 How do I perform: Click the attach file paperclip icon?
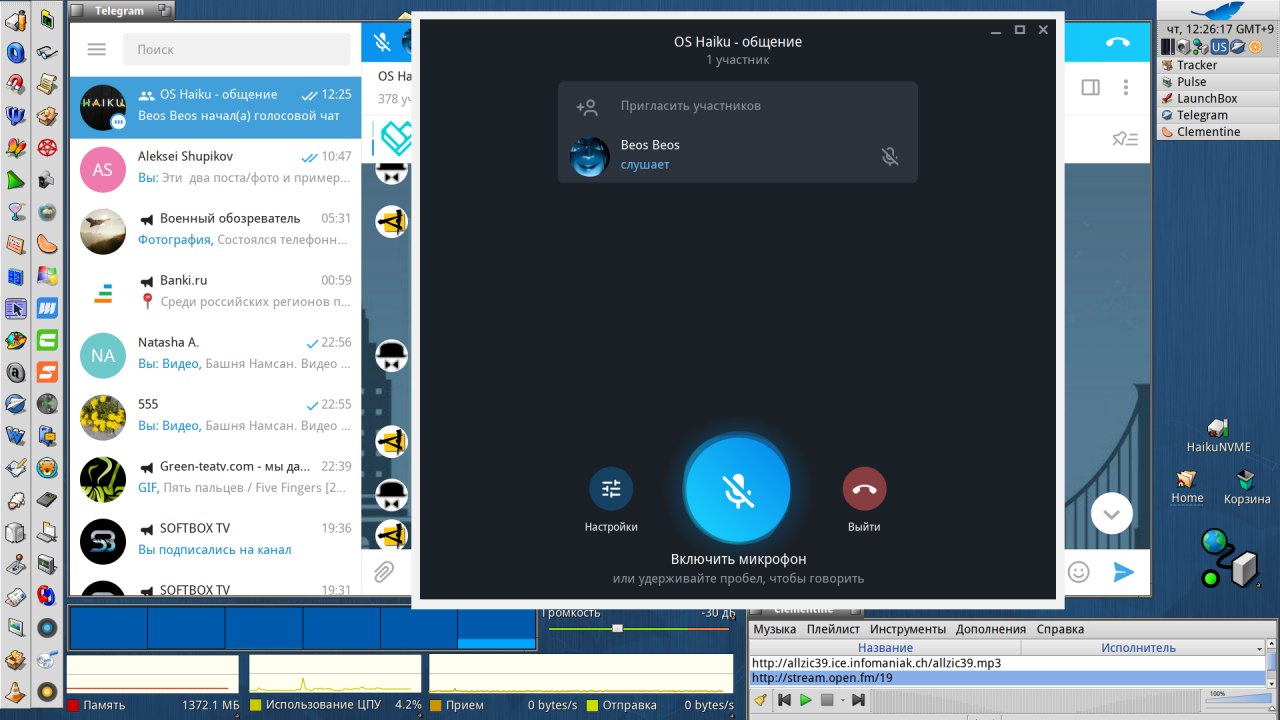(383, 572)
